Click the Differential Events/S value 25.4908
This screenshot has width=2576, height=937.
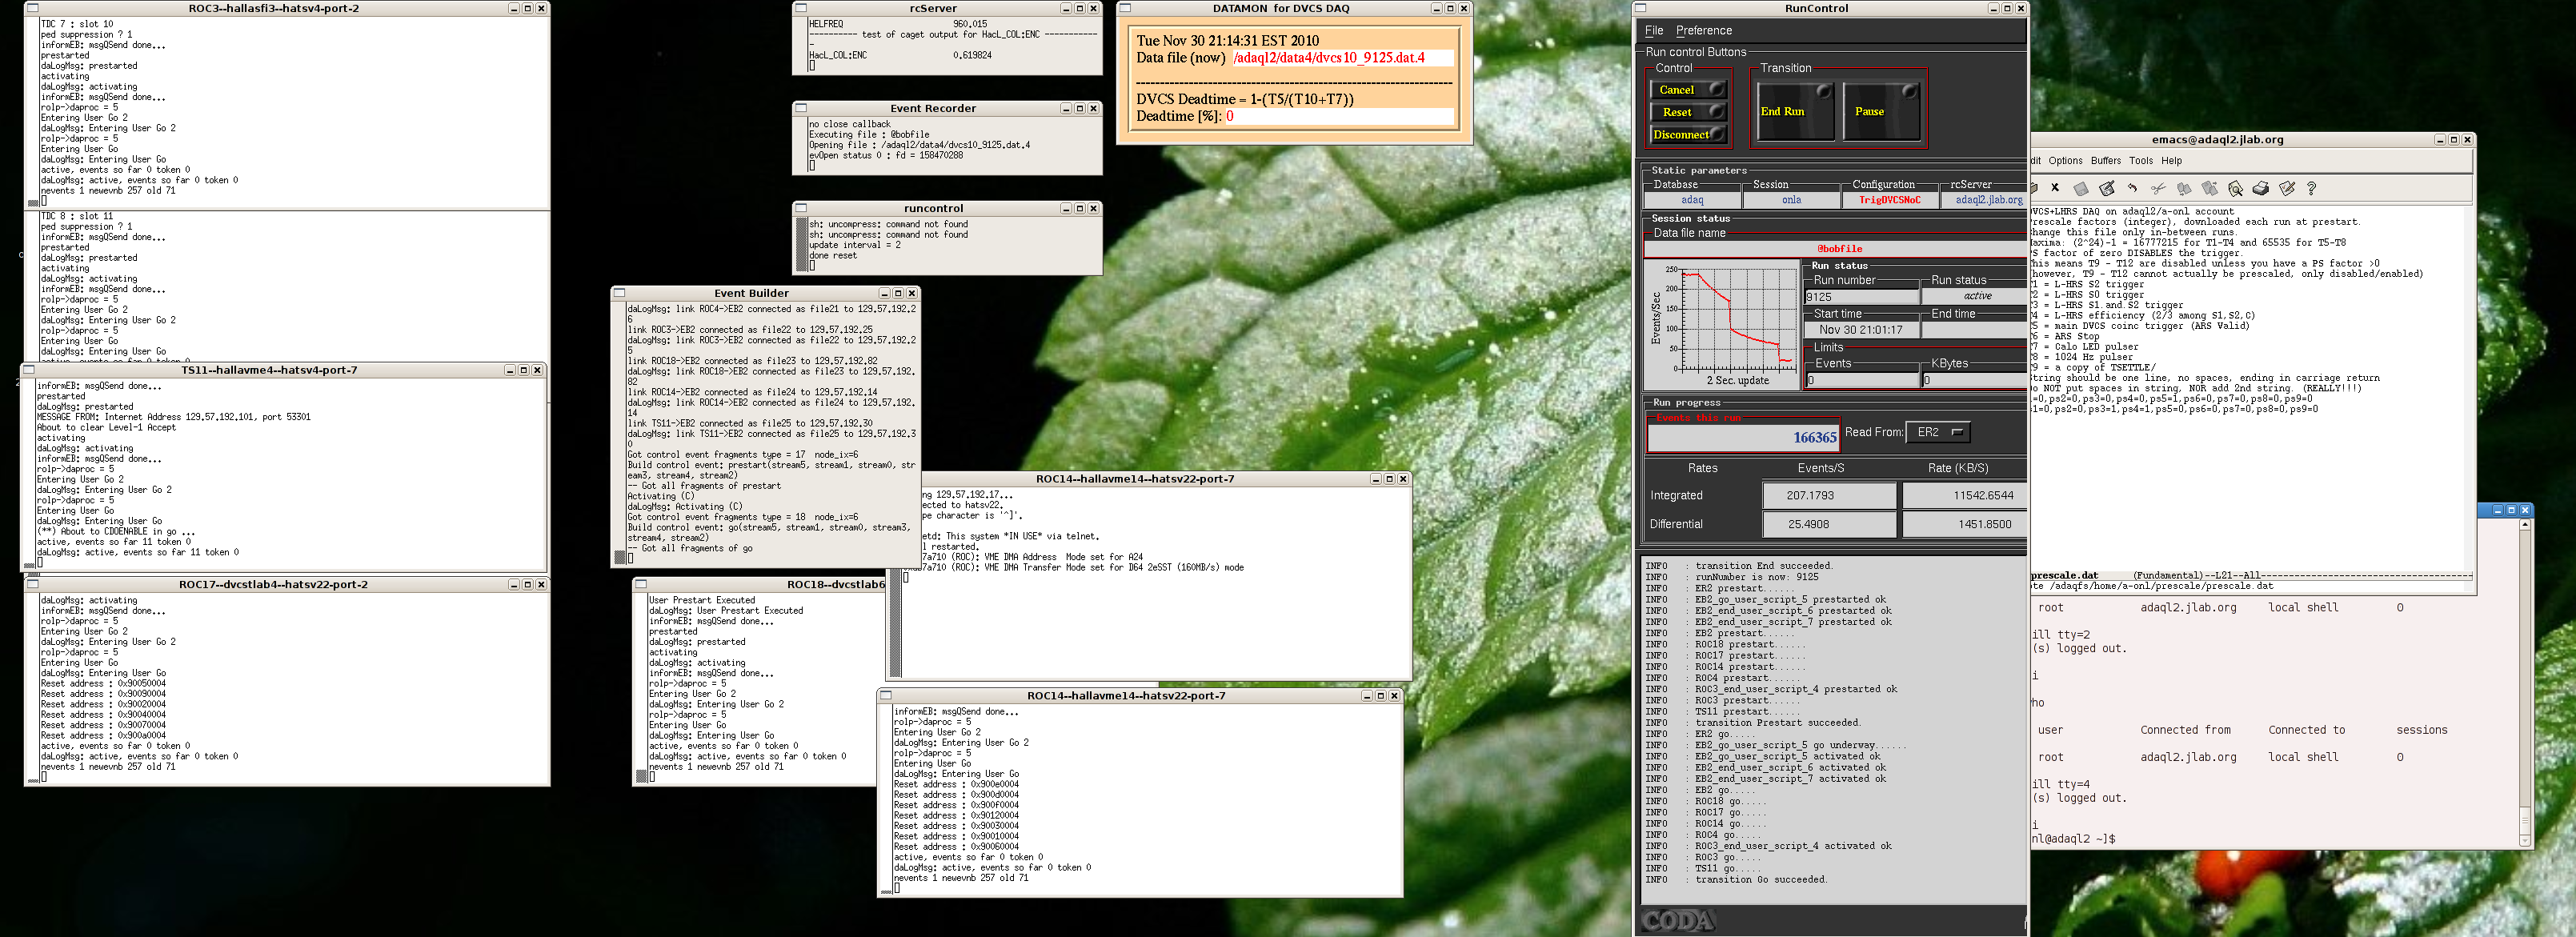(x=1829, y=524)
